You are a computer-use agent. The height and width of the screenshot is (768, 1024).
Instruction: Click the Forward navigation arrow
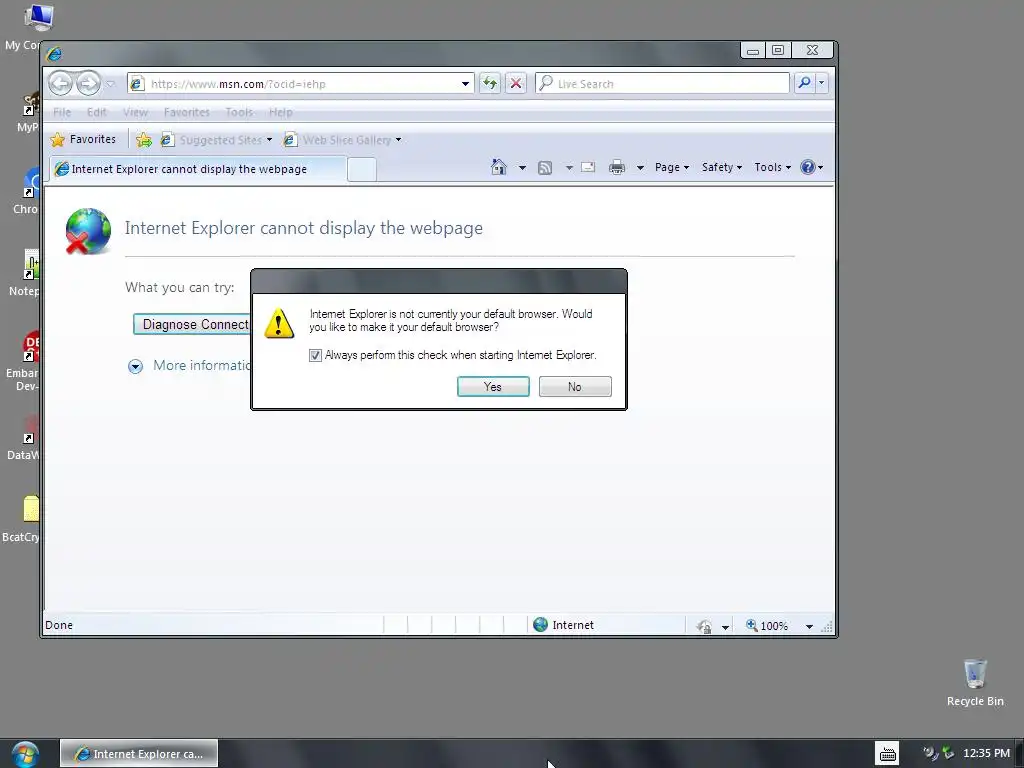coord(88,84)
